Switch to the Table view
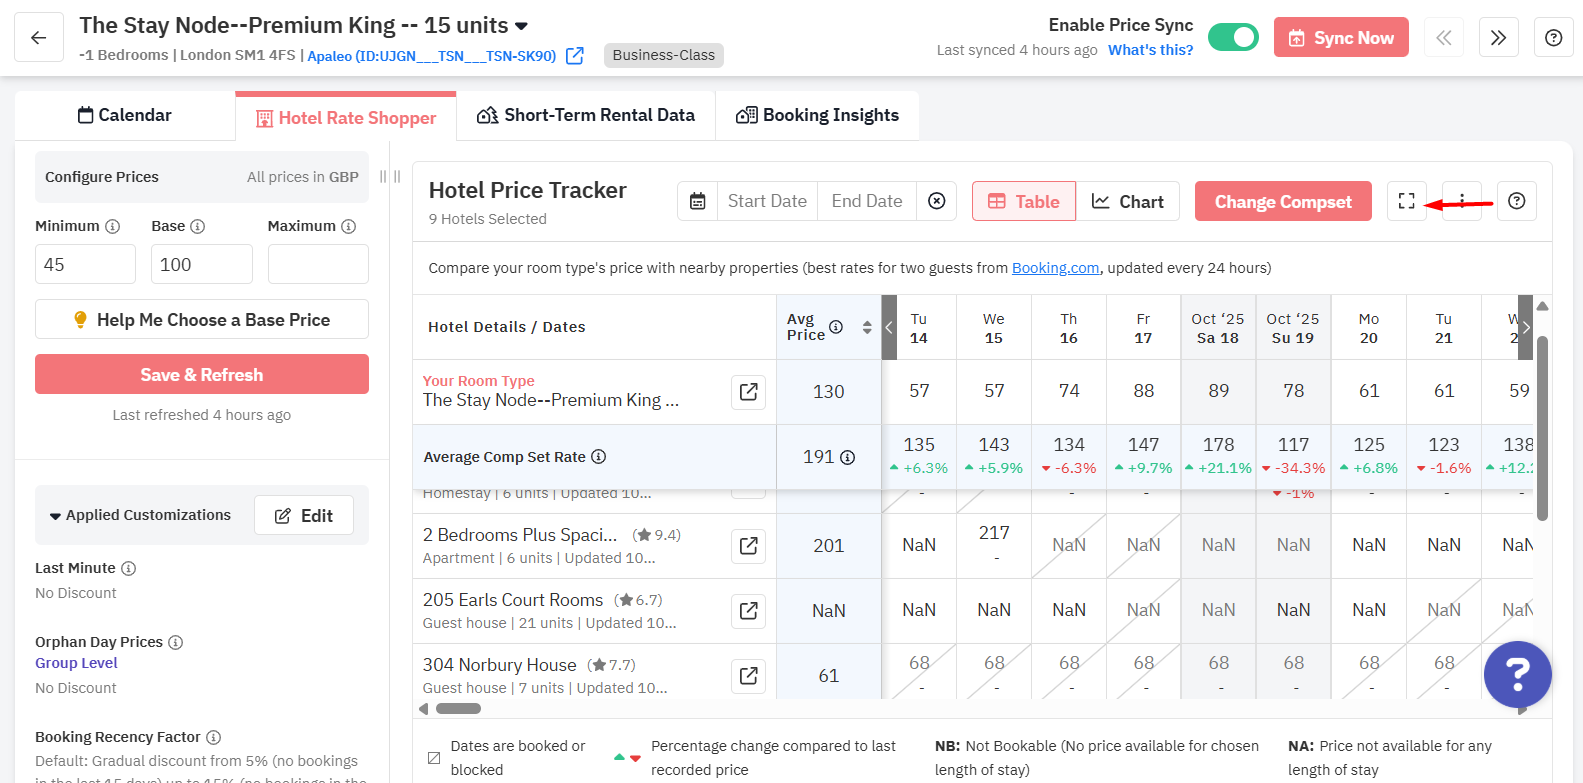The image size is (1583, 783). click(1023, 201)
